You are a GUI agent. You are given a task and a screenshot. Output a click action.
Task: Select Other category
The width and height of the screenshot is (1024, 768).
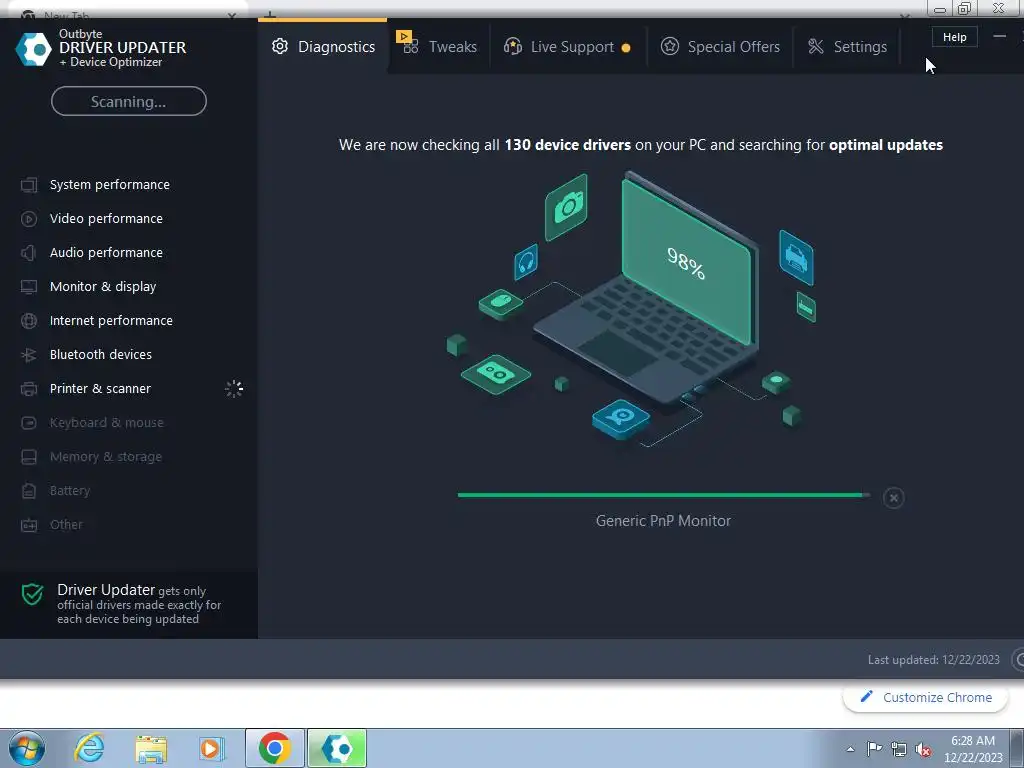(66, 524)
